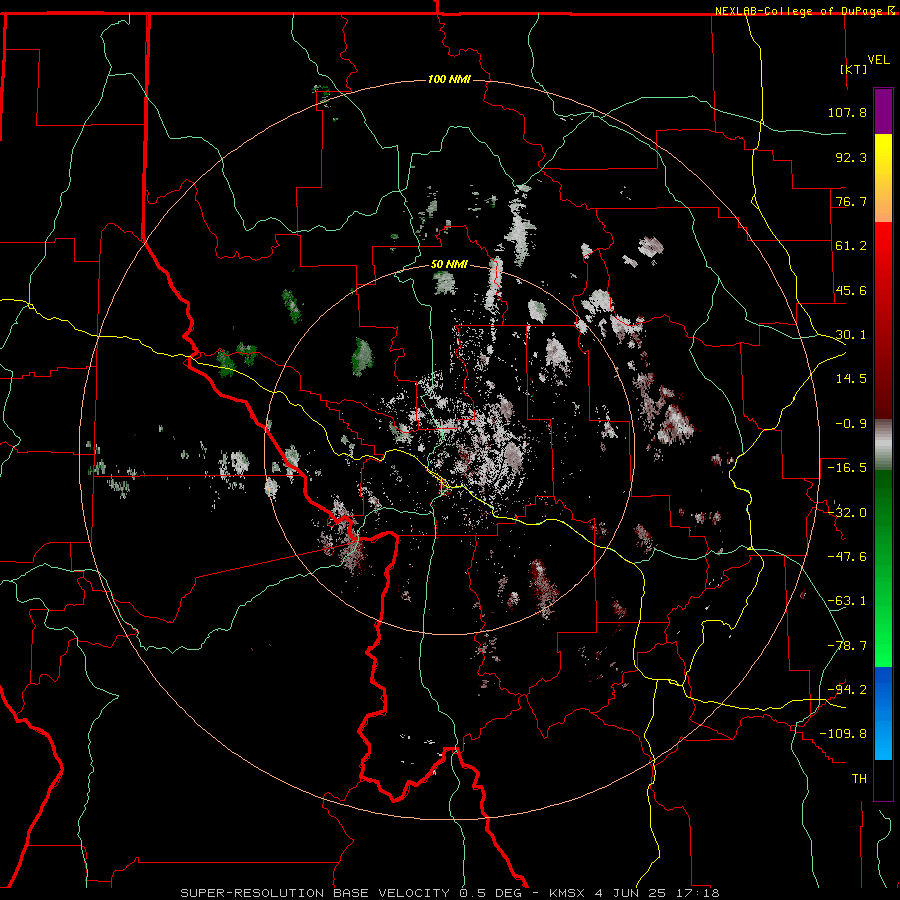Click the purple segment of the velocity color bar
Viewport: 900px width, 900px height.
(x=883, y=111)
